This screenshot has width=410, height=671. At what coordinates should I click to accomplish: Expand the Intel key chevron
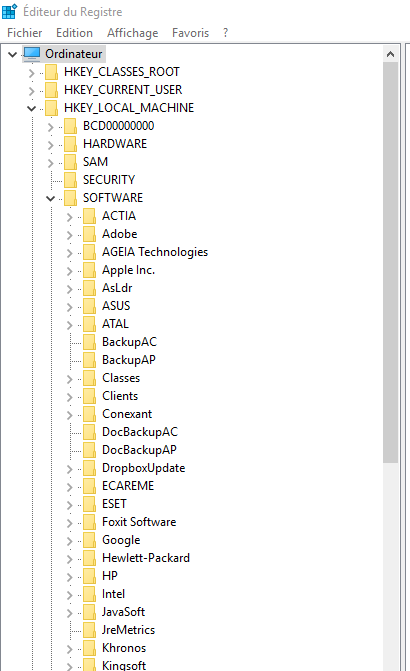69,595
